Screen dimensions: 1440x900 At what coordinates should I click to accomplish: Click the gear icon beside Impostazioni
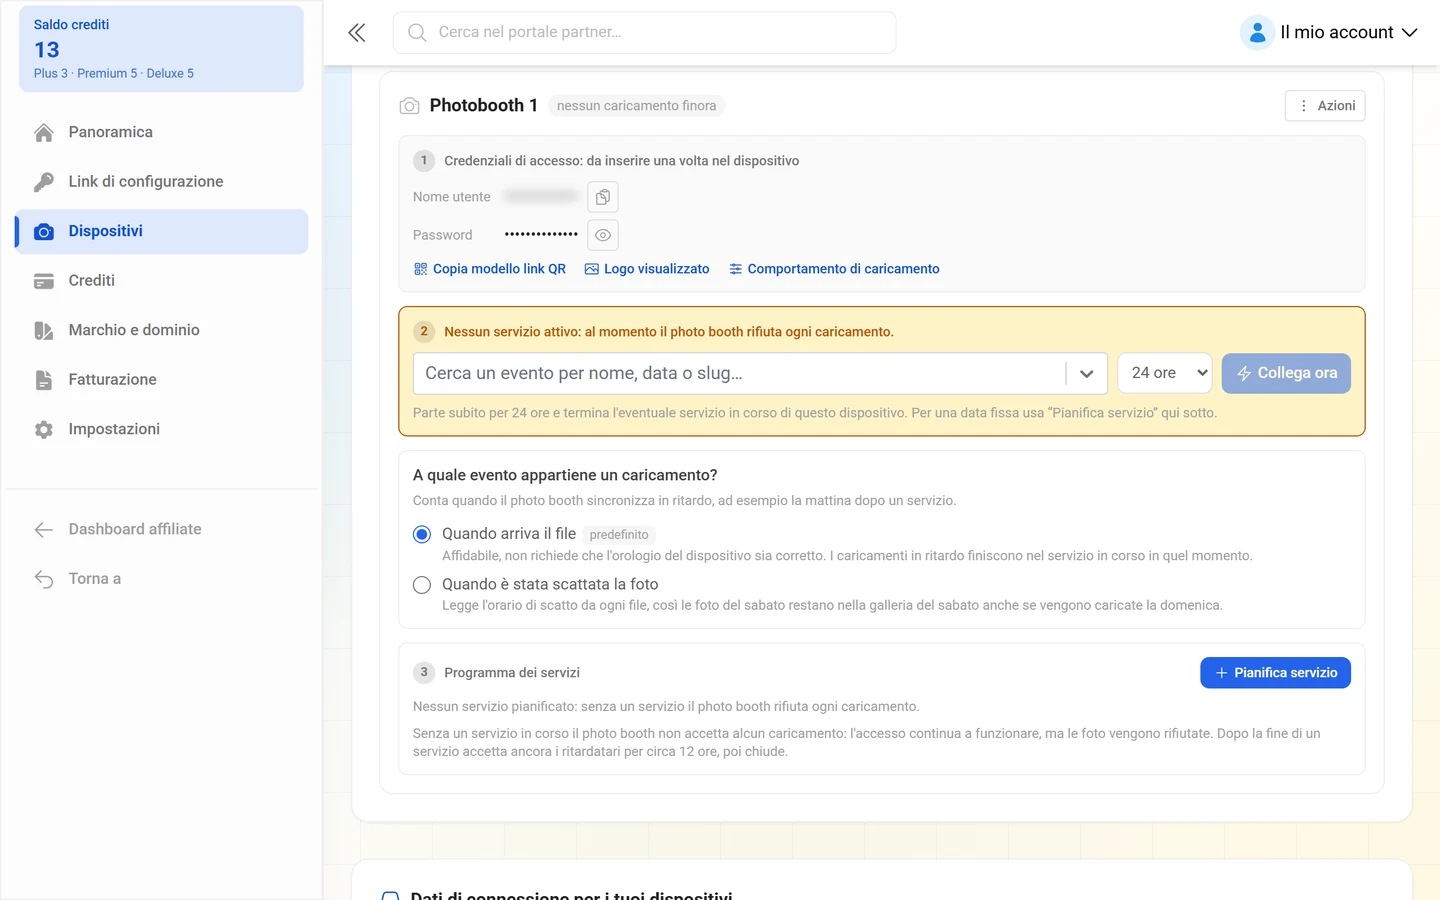pos(44,429)
